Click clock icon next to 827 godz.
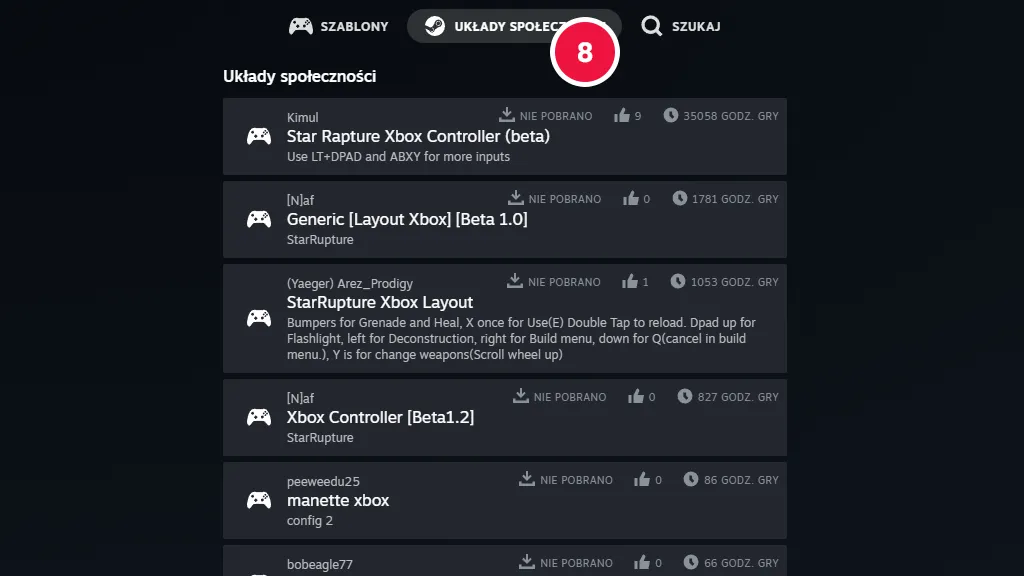This screenshot has width=1024, height=576. click(684, 396)
